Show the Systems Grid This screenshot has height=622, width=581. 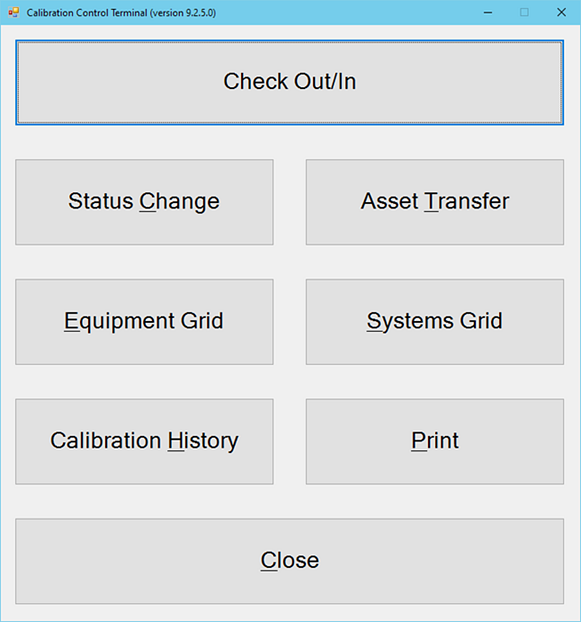pos(435,322)
